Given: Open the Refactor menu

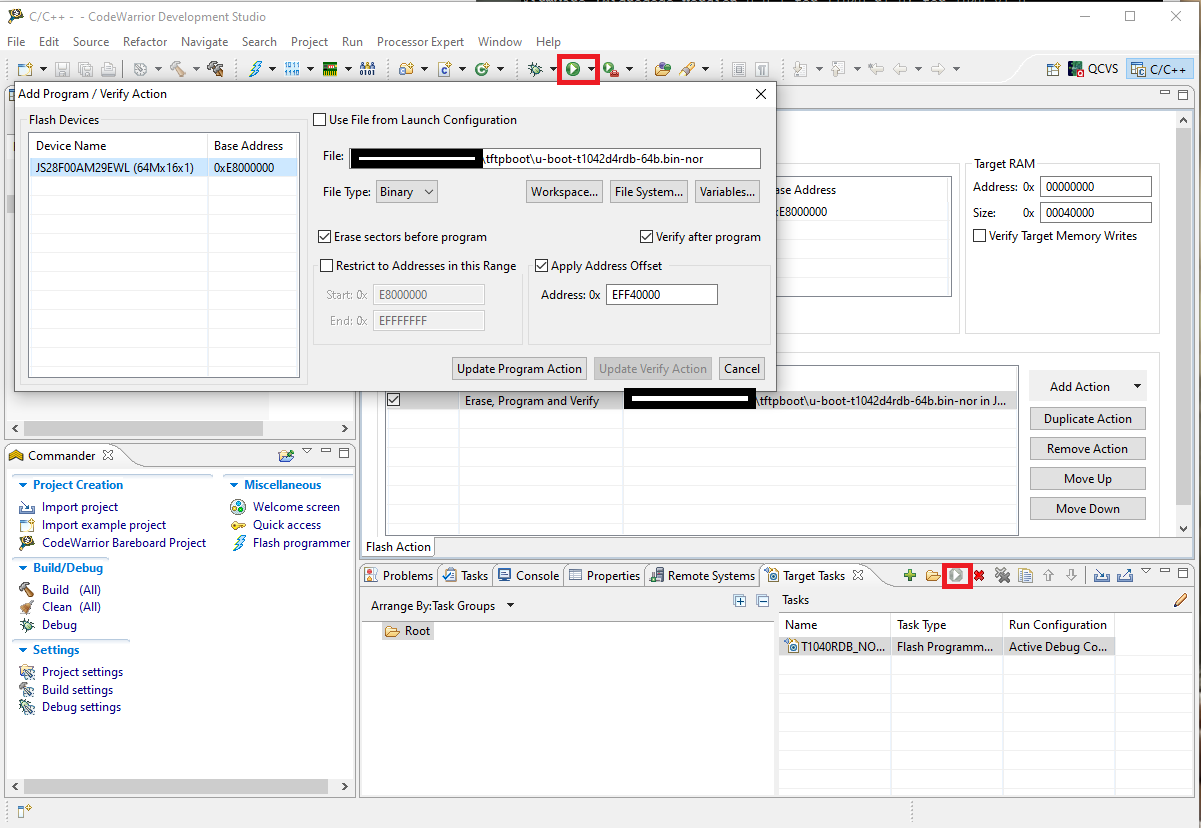Looking at the screenshot, I should [145, 42].
